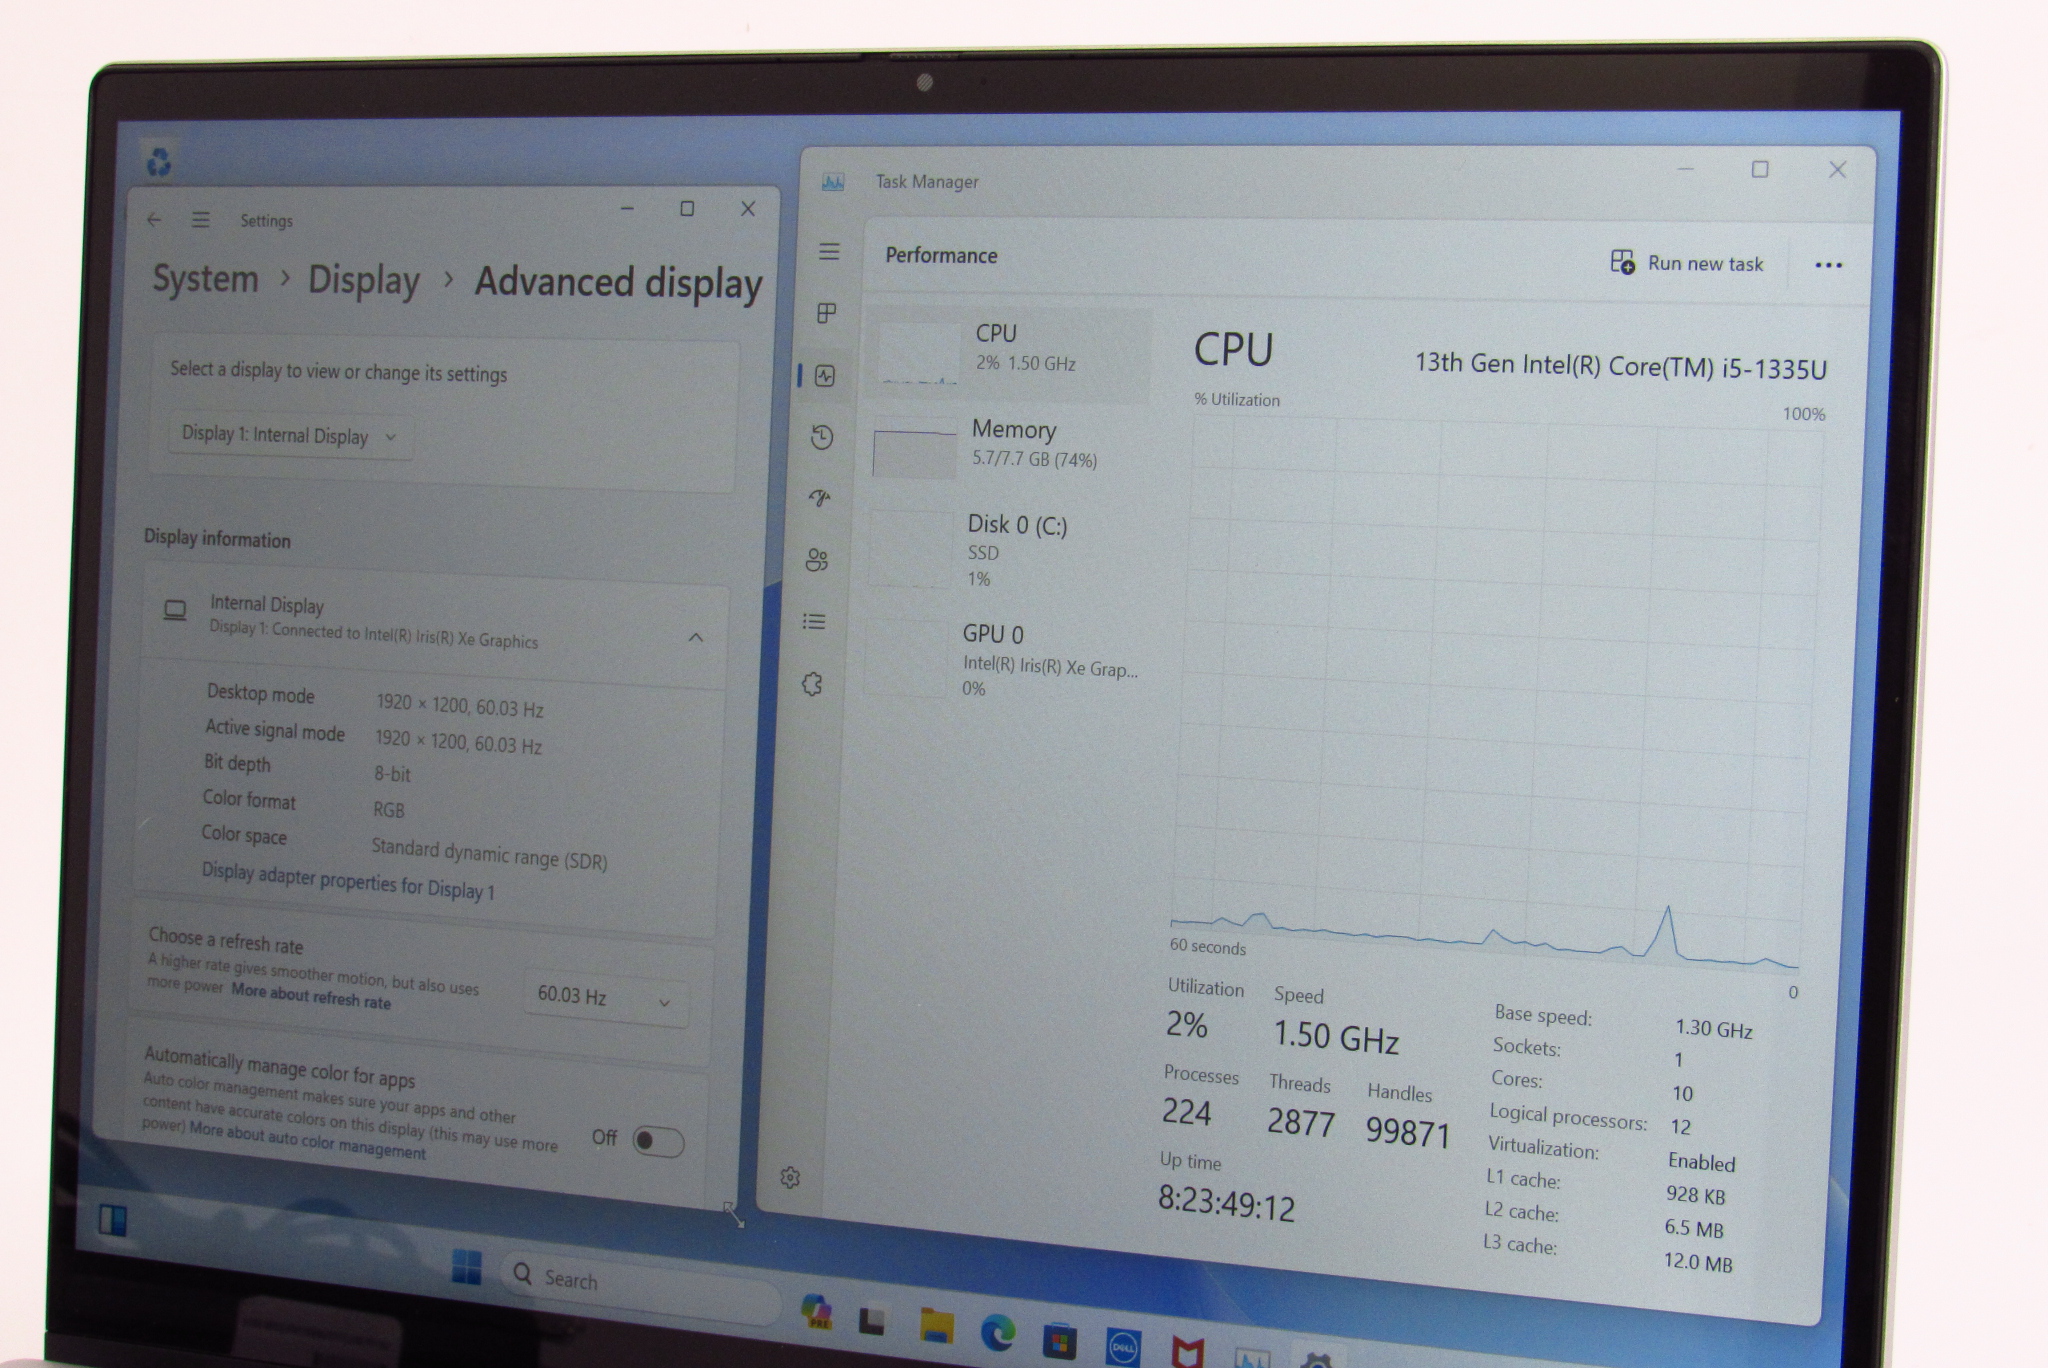Viewport: 2048px width, 1368px height.
Task: Open Display adapter properties for Display 1
Action: click(x=348, y=881)
